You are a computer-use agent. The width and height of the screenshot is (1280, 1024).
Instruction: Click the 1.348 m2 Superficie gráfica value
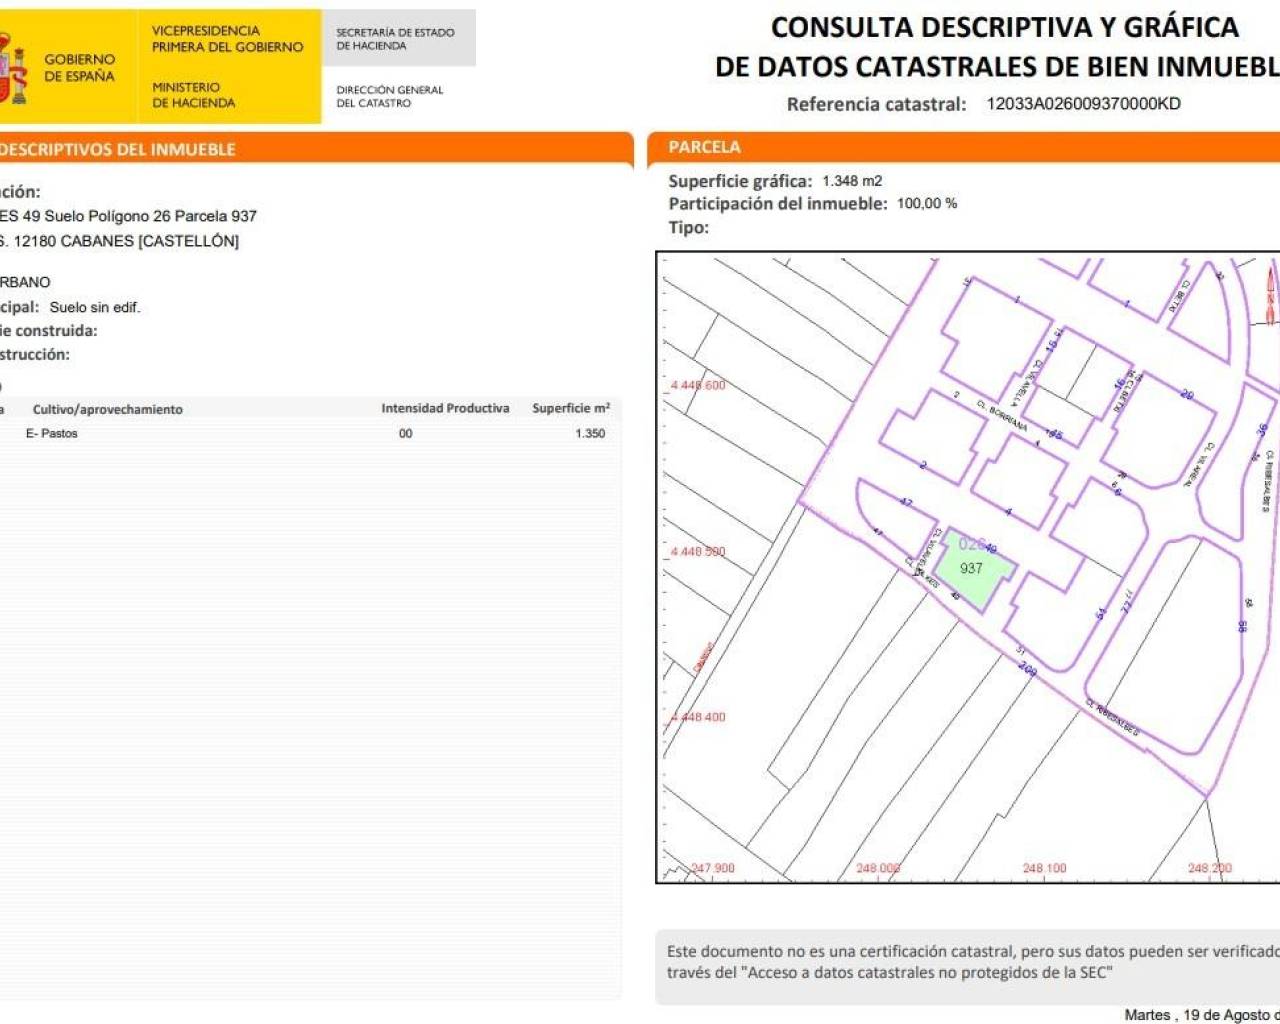[x=852, y=181]
